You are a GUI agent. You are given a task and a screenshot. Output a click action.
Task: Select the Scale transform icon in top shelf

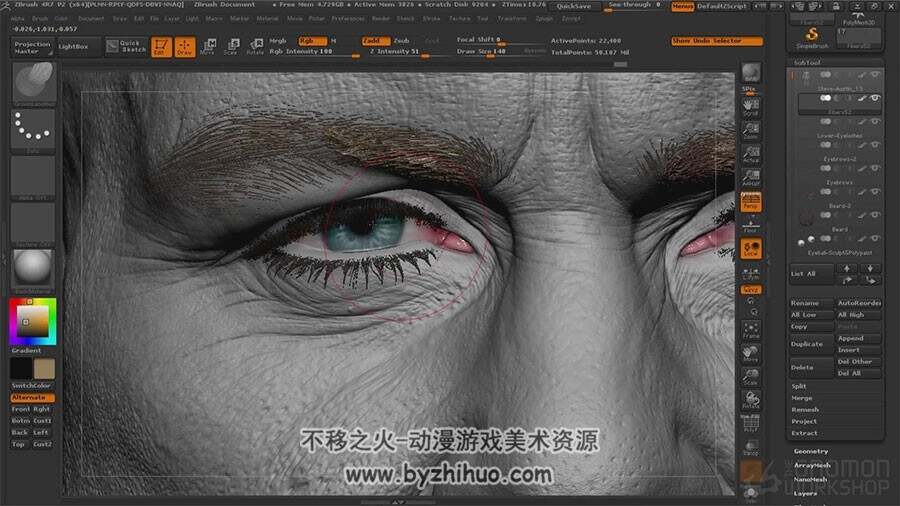231,46
